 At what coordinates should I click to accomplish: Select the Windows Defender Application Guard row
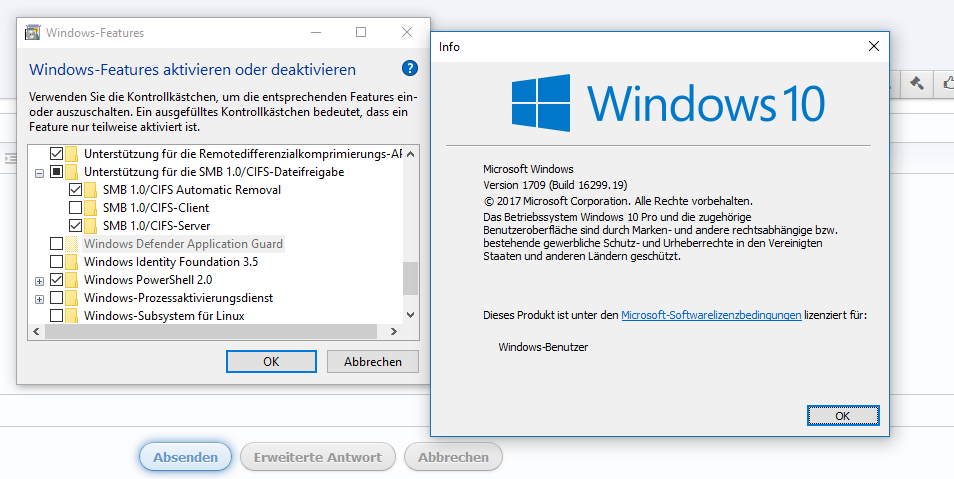(183, 244)
